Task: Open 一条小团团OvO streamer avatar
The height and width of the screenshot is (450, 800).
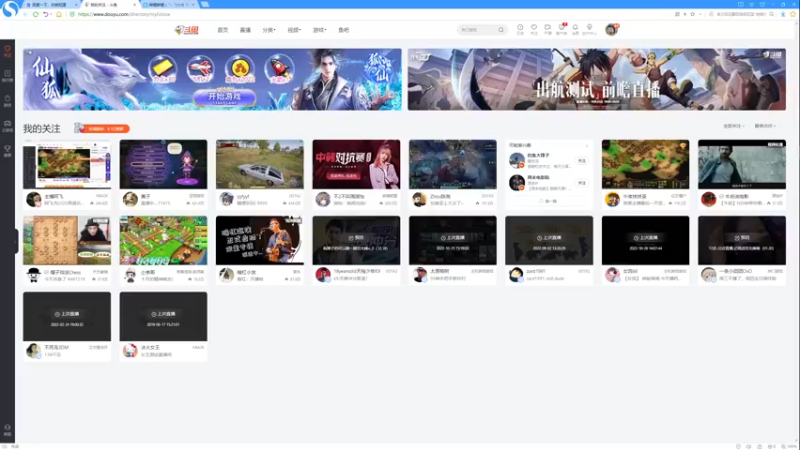Action: tap(708, 275)
